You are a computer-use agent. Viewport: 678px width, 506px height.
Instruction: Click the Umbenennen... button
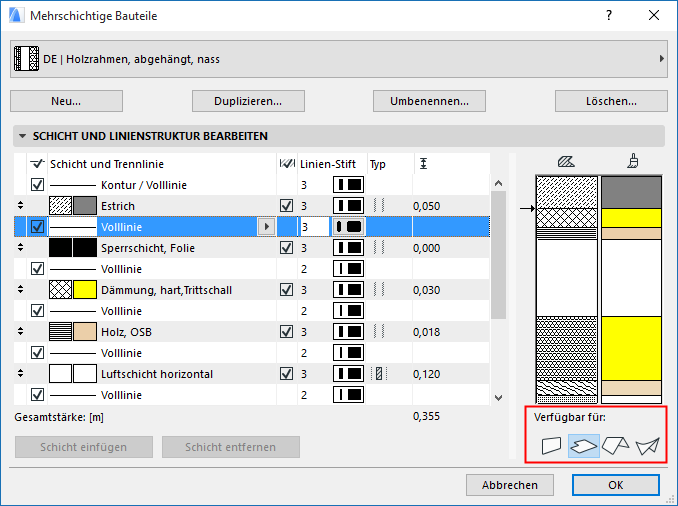tap(429, 101)
